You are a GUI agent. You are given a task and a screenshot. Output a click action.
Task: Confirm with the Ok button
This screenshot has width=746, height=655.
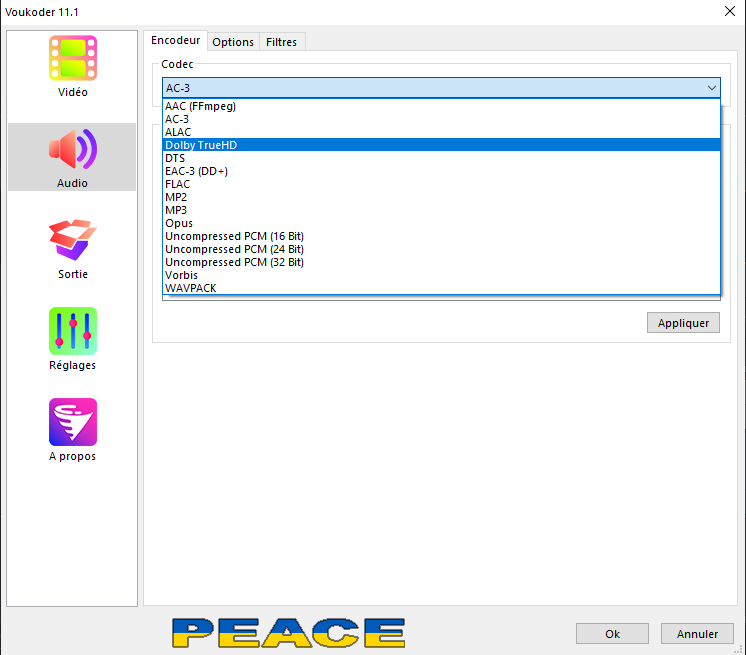coord(612,634)
